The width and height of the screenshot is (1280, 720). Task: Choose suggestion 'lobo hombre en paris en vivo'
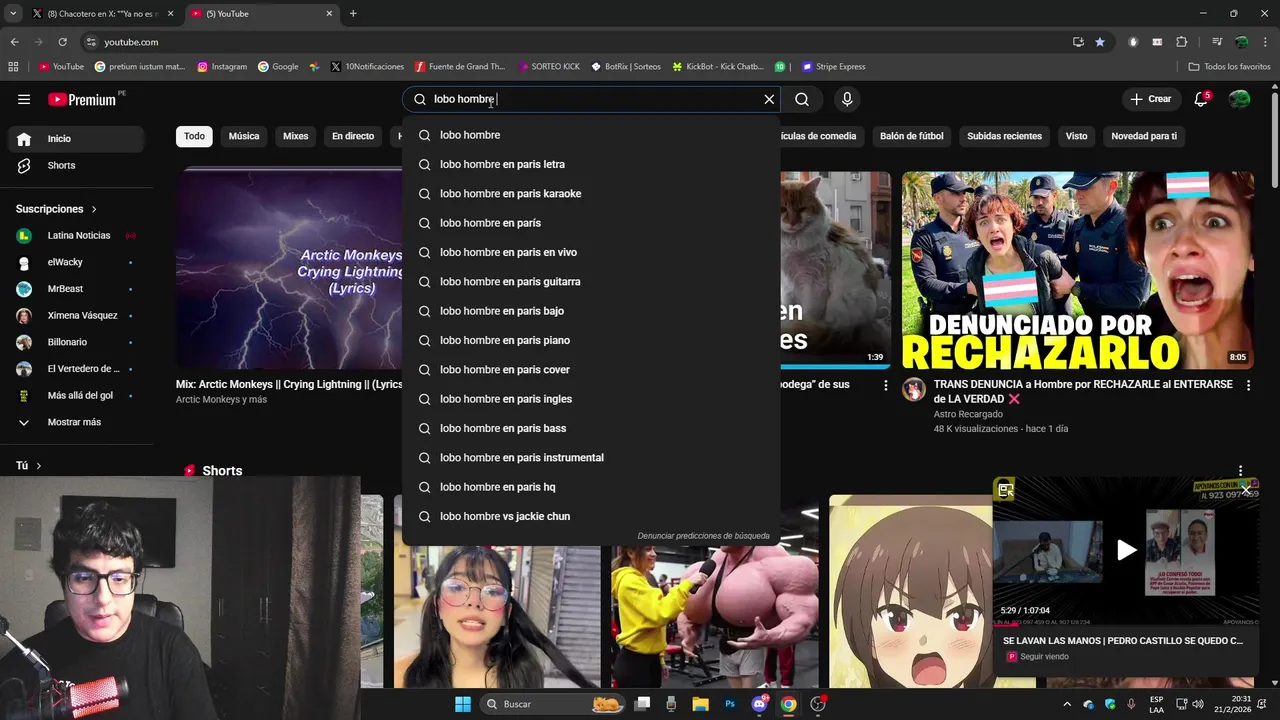[591, 252]
